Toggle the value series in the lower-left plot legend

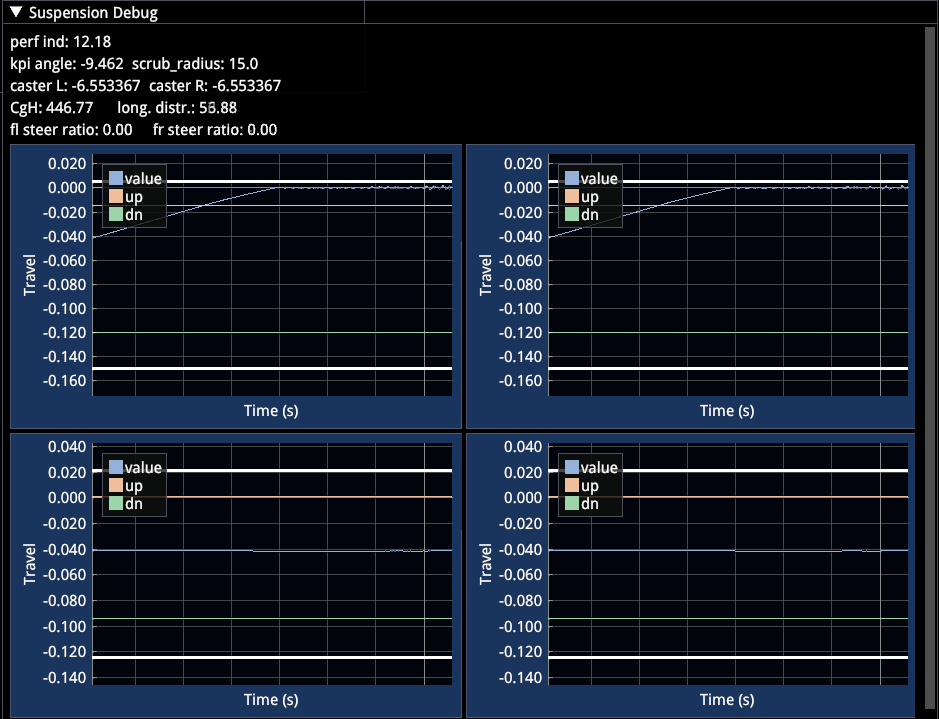135,468
